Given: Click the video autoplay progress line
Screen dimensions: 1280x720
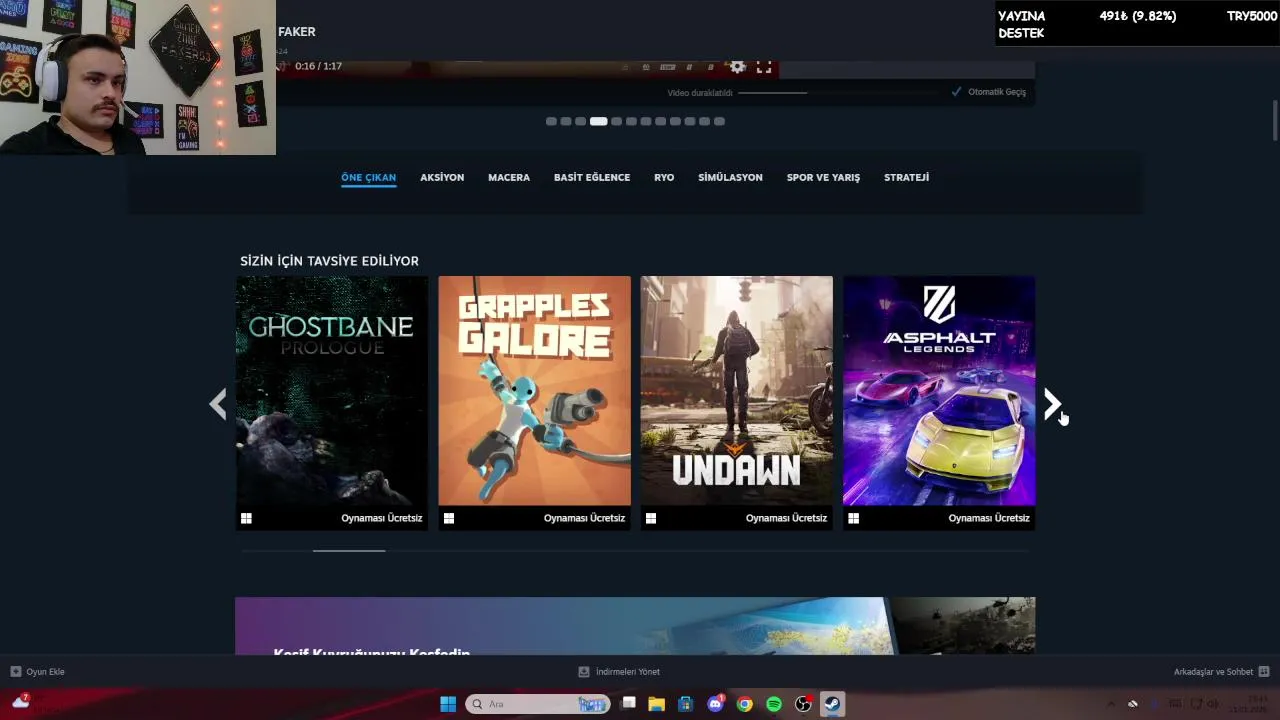Looking at the screenshot, I should [x=772, y=92].
